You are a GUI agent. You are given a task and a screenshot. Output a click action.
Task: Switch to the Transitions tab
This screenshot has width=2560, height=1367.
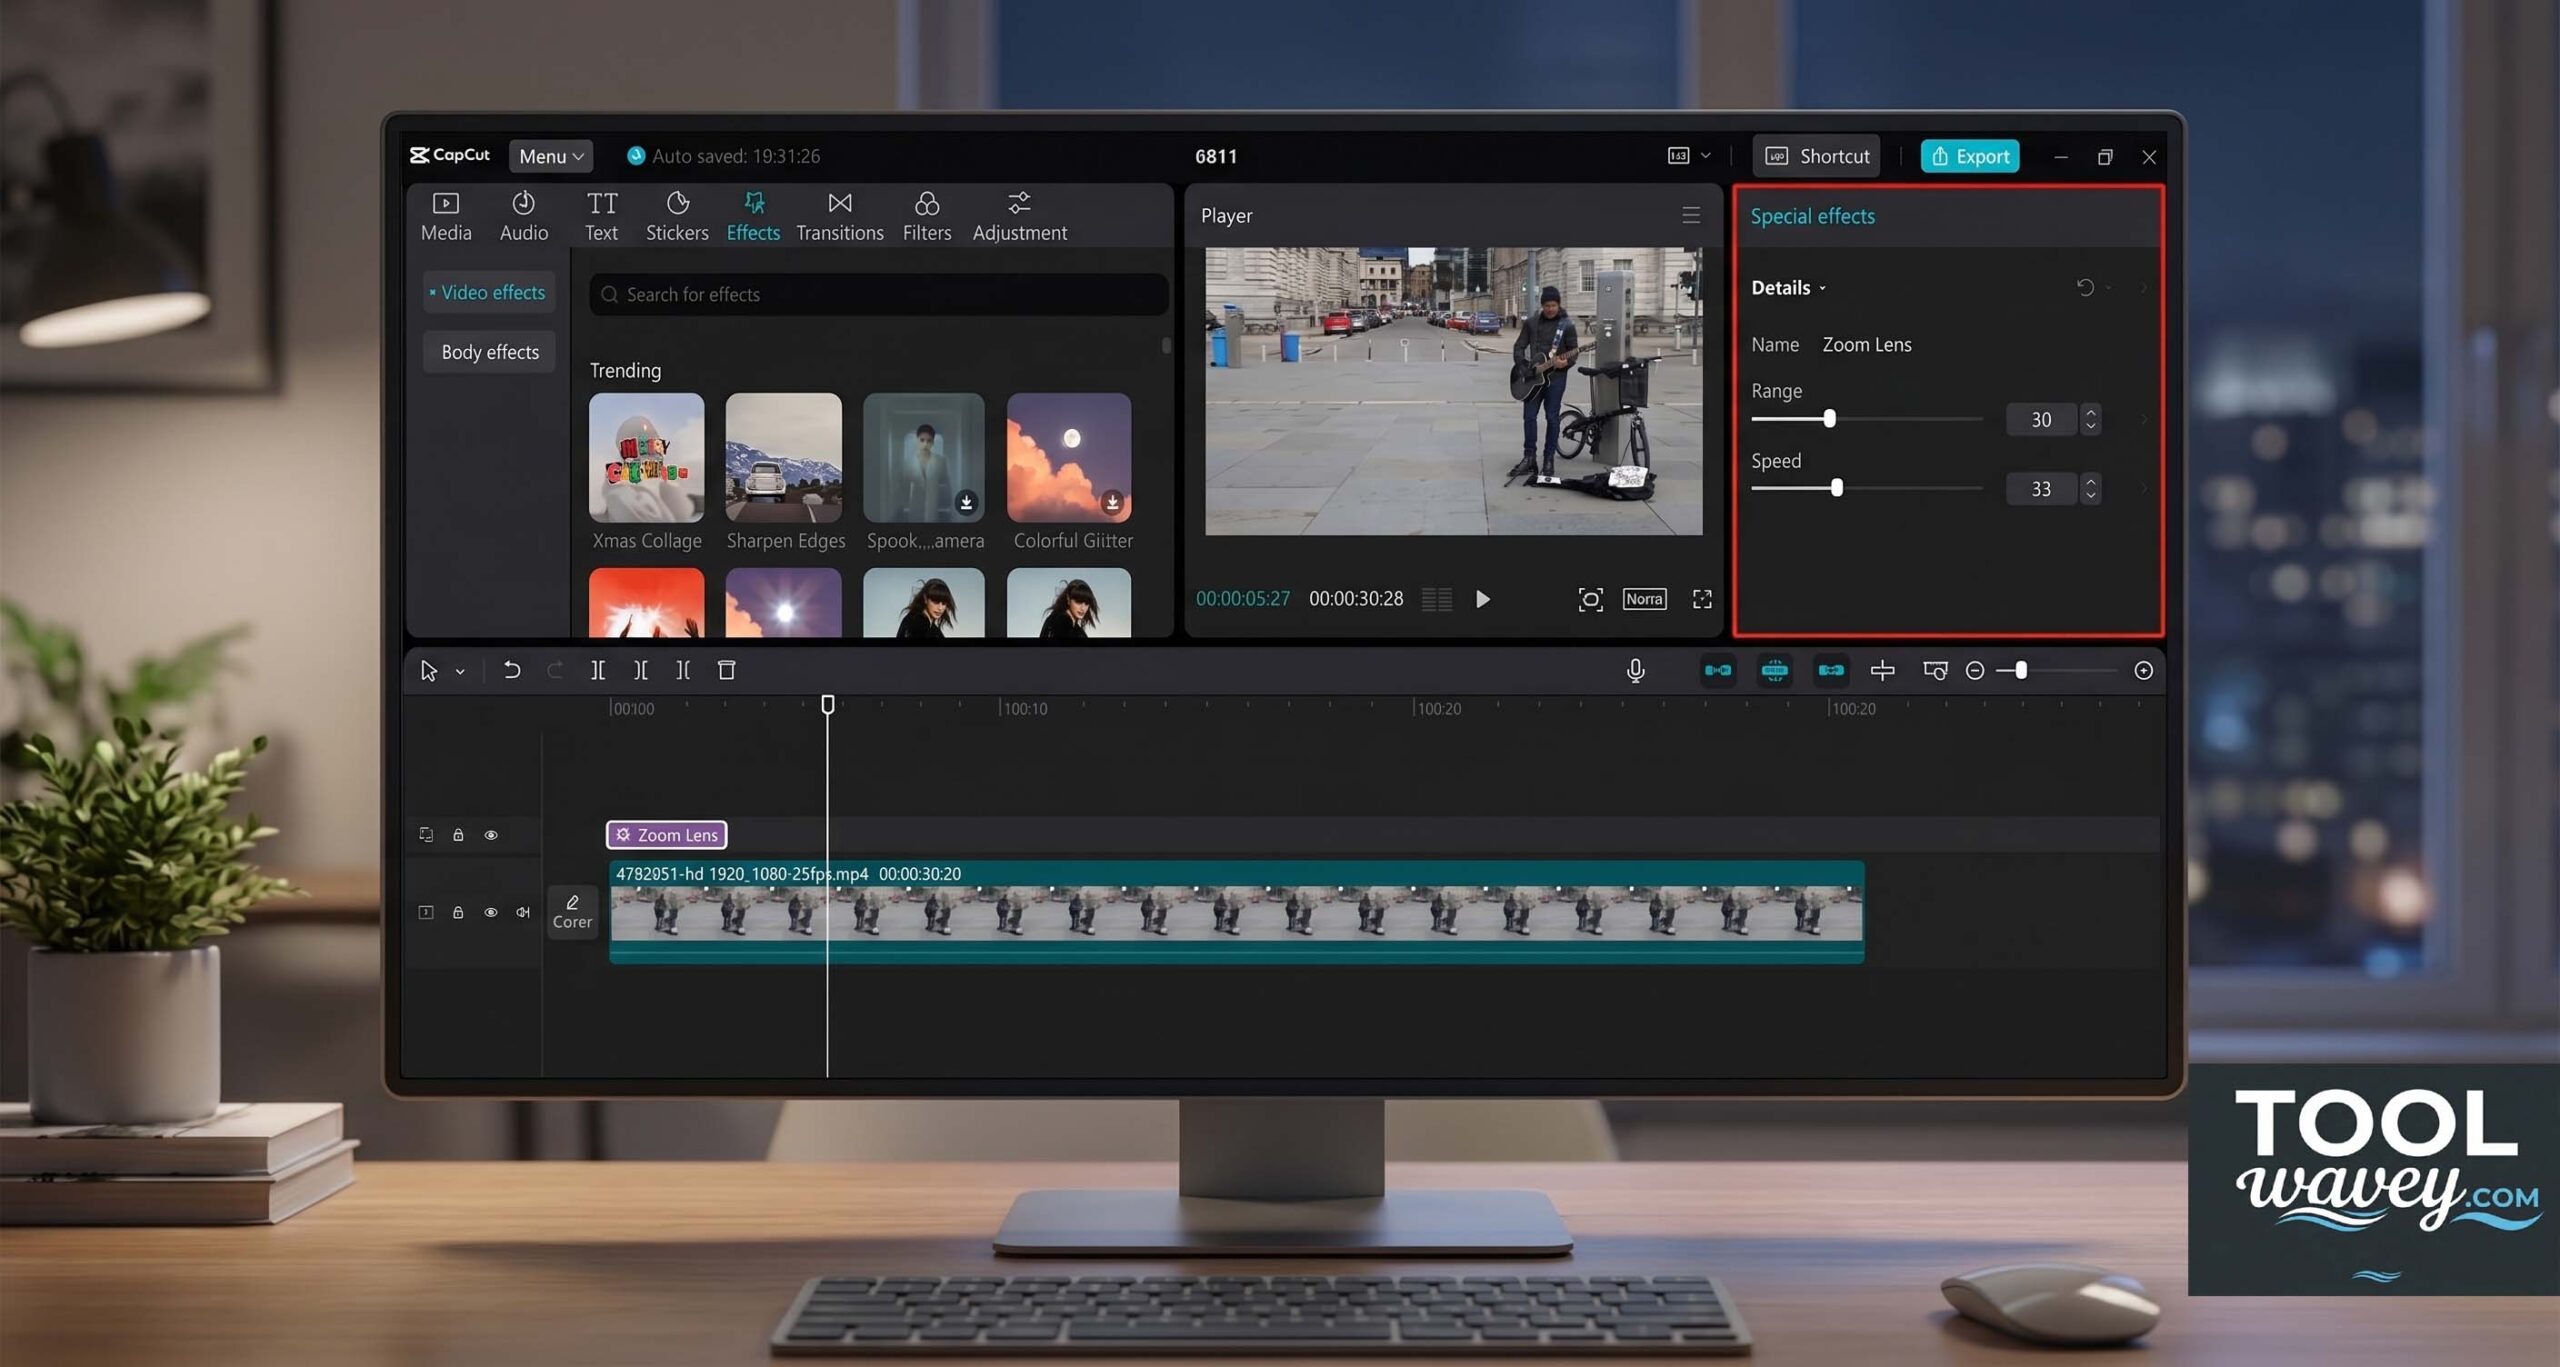(x=840, y=216)
